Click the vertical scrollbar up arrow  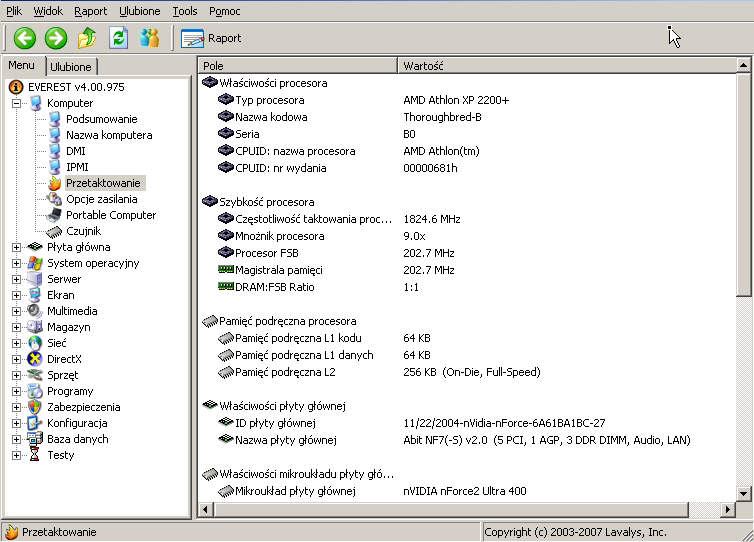743,65
